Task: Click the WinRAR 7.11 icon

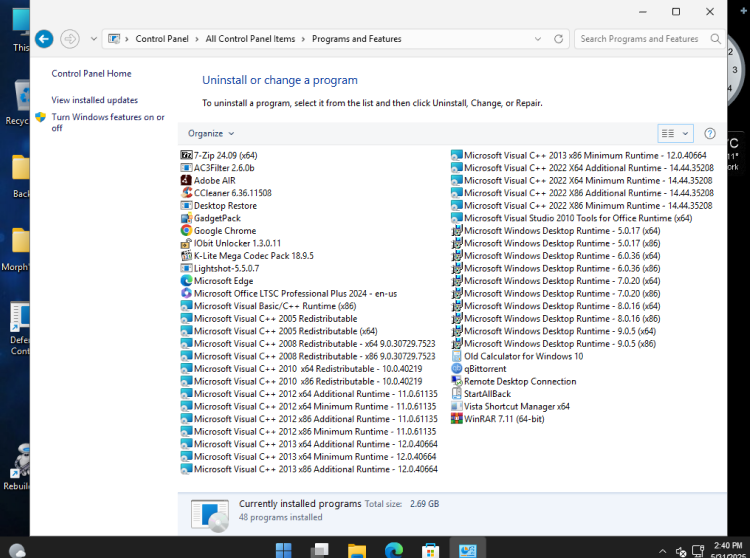Action: pos(457,419)
